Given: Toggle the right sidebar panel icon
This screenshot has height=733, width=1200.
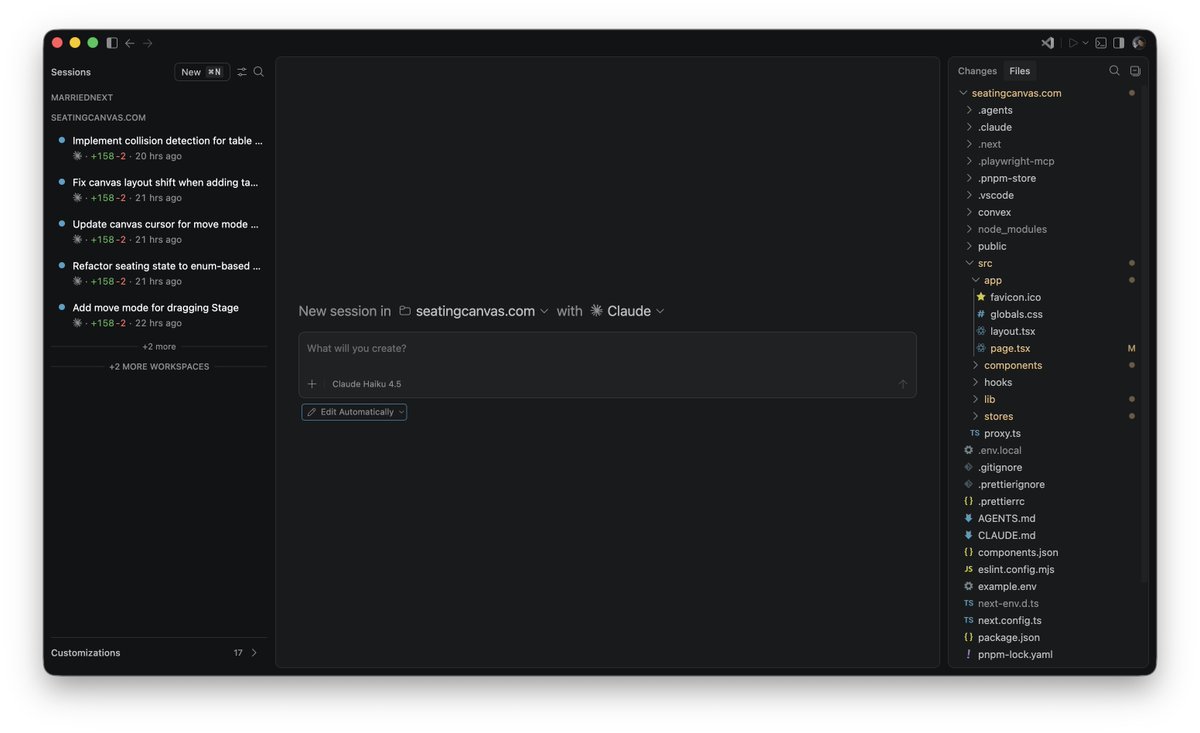Looking at the screenshot, I should (x=1119, y=43).
